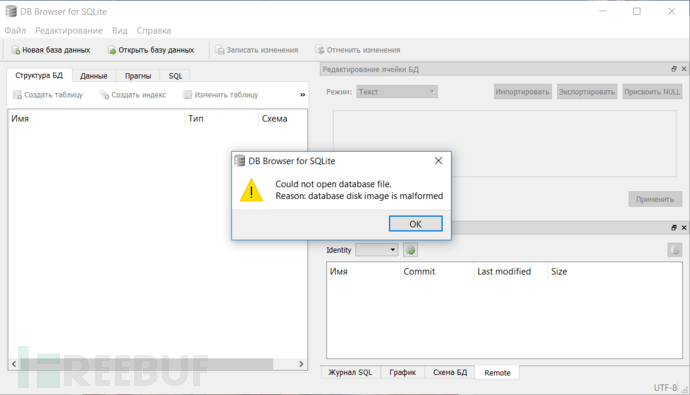Click the horizontal scrollbar thumb in structure pane
690x395 pixels.
click(x=147, y=364)
